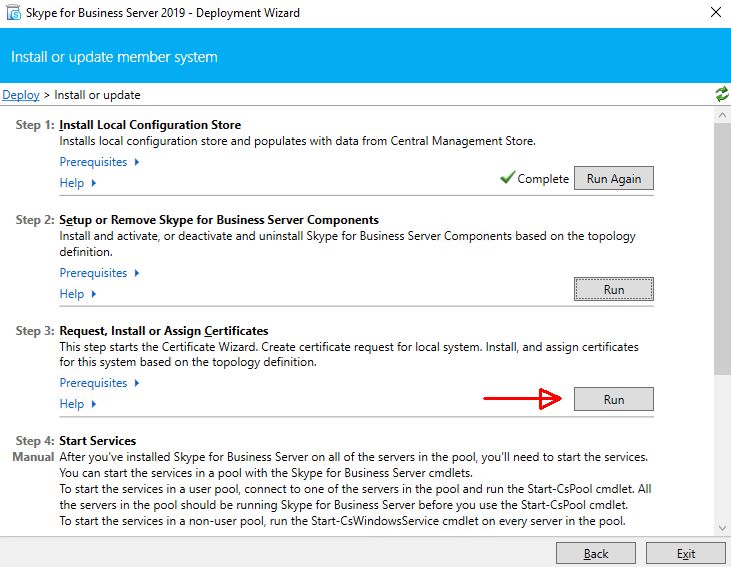
Task: Click the green refresh icon
Action: click(x=722, y=94)
